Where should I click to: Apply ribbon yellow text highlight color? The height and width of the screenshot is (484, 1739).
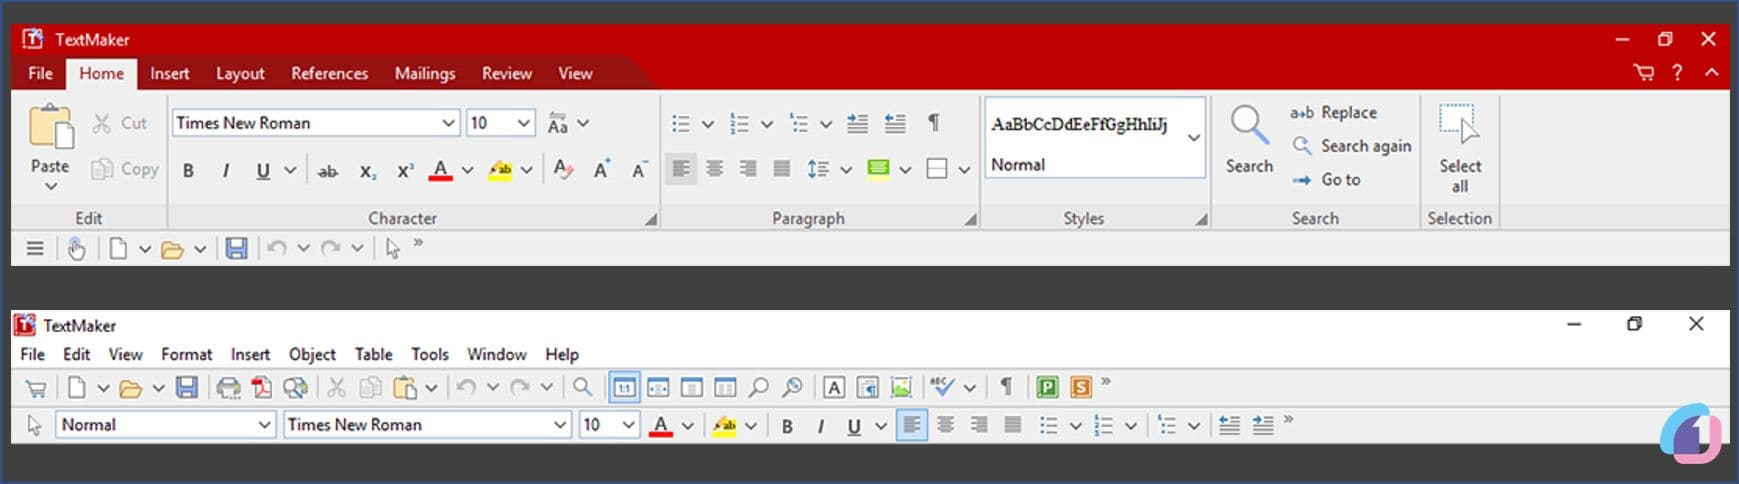pos(500,171)
